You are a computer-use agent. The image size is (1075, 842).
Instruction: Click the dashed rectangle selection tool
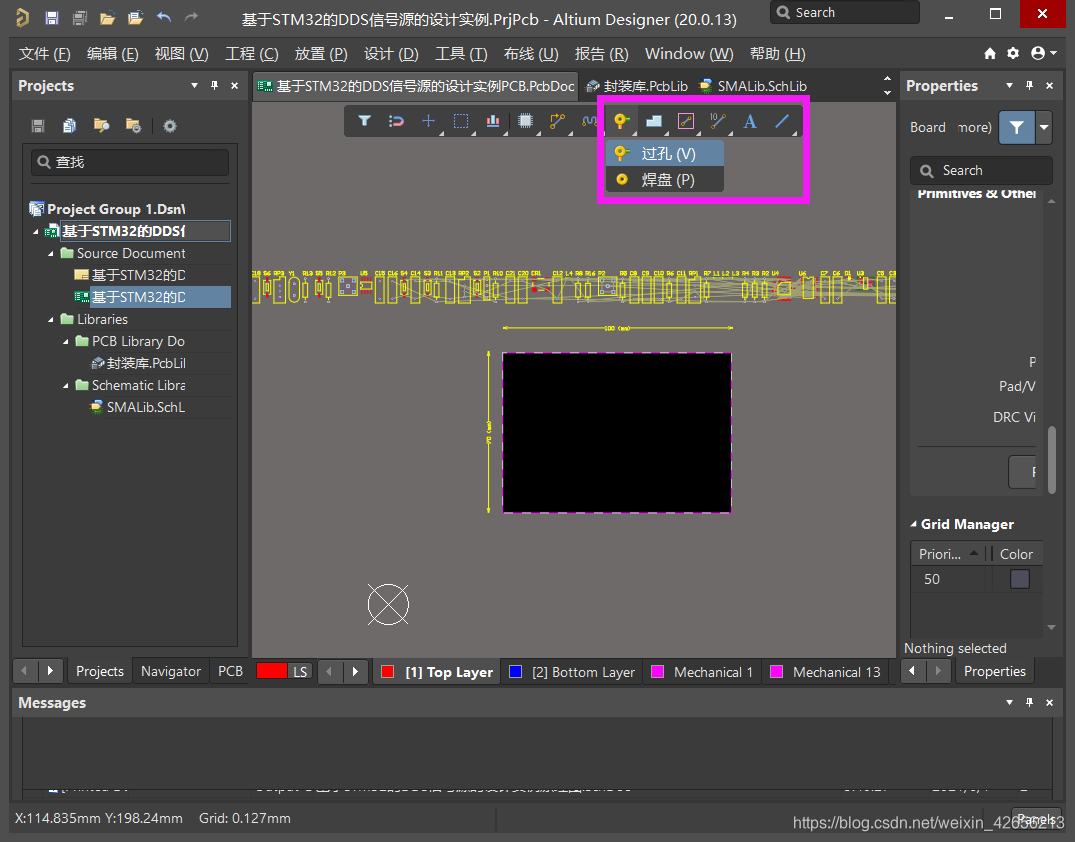click(461, 121)
